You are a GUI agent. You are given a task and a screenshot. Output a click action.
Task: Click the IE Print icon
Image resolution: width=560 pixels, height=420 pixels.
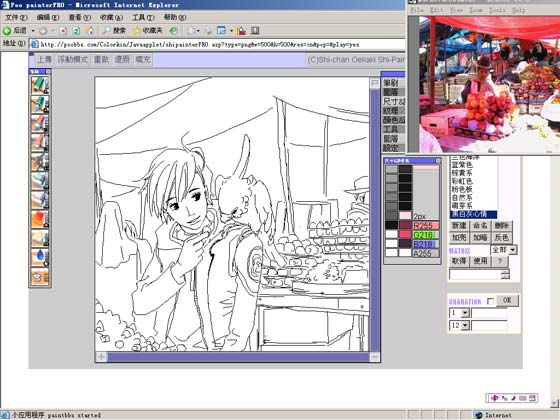point(209,31)
